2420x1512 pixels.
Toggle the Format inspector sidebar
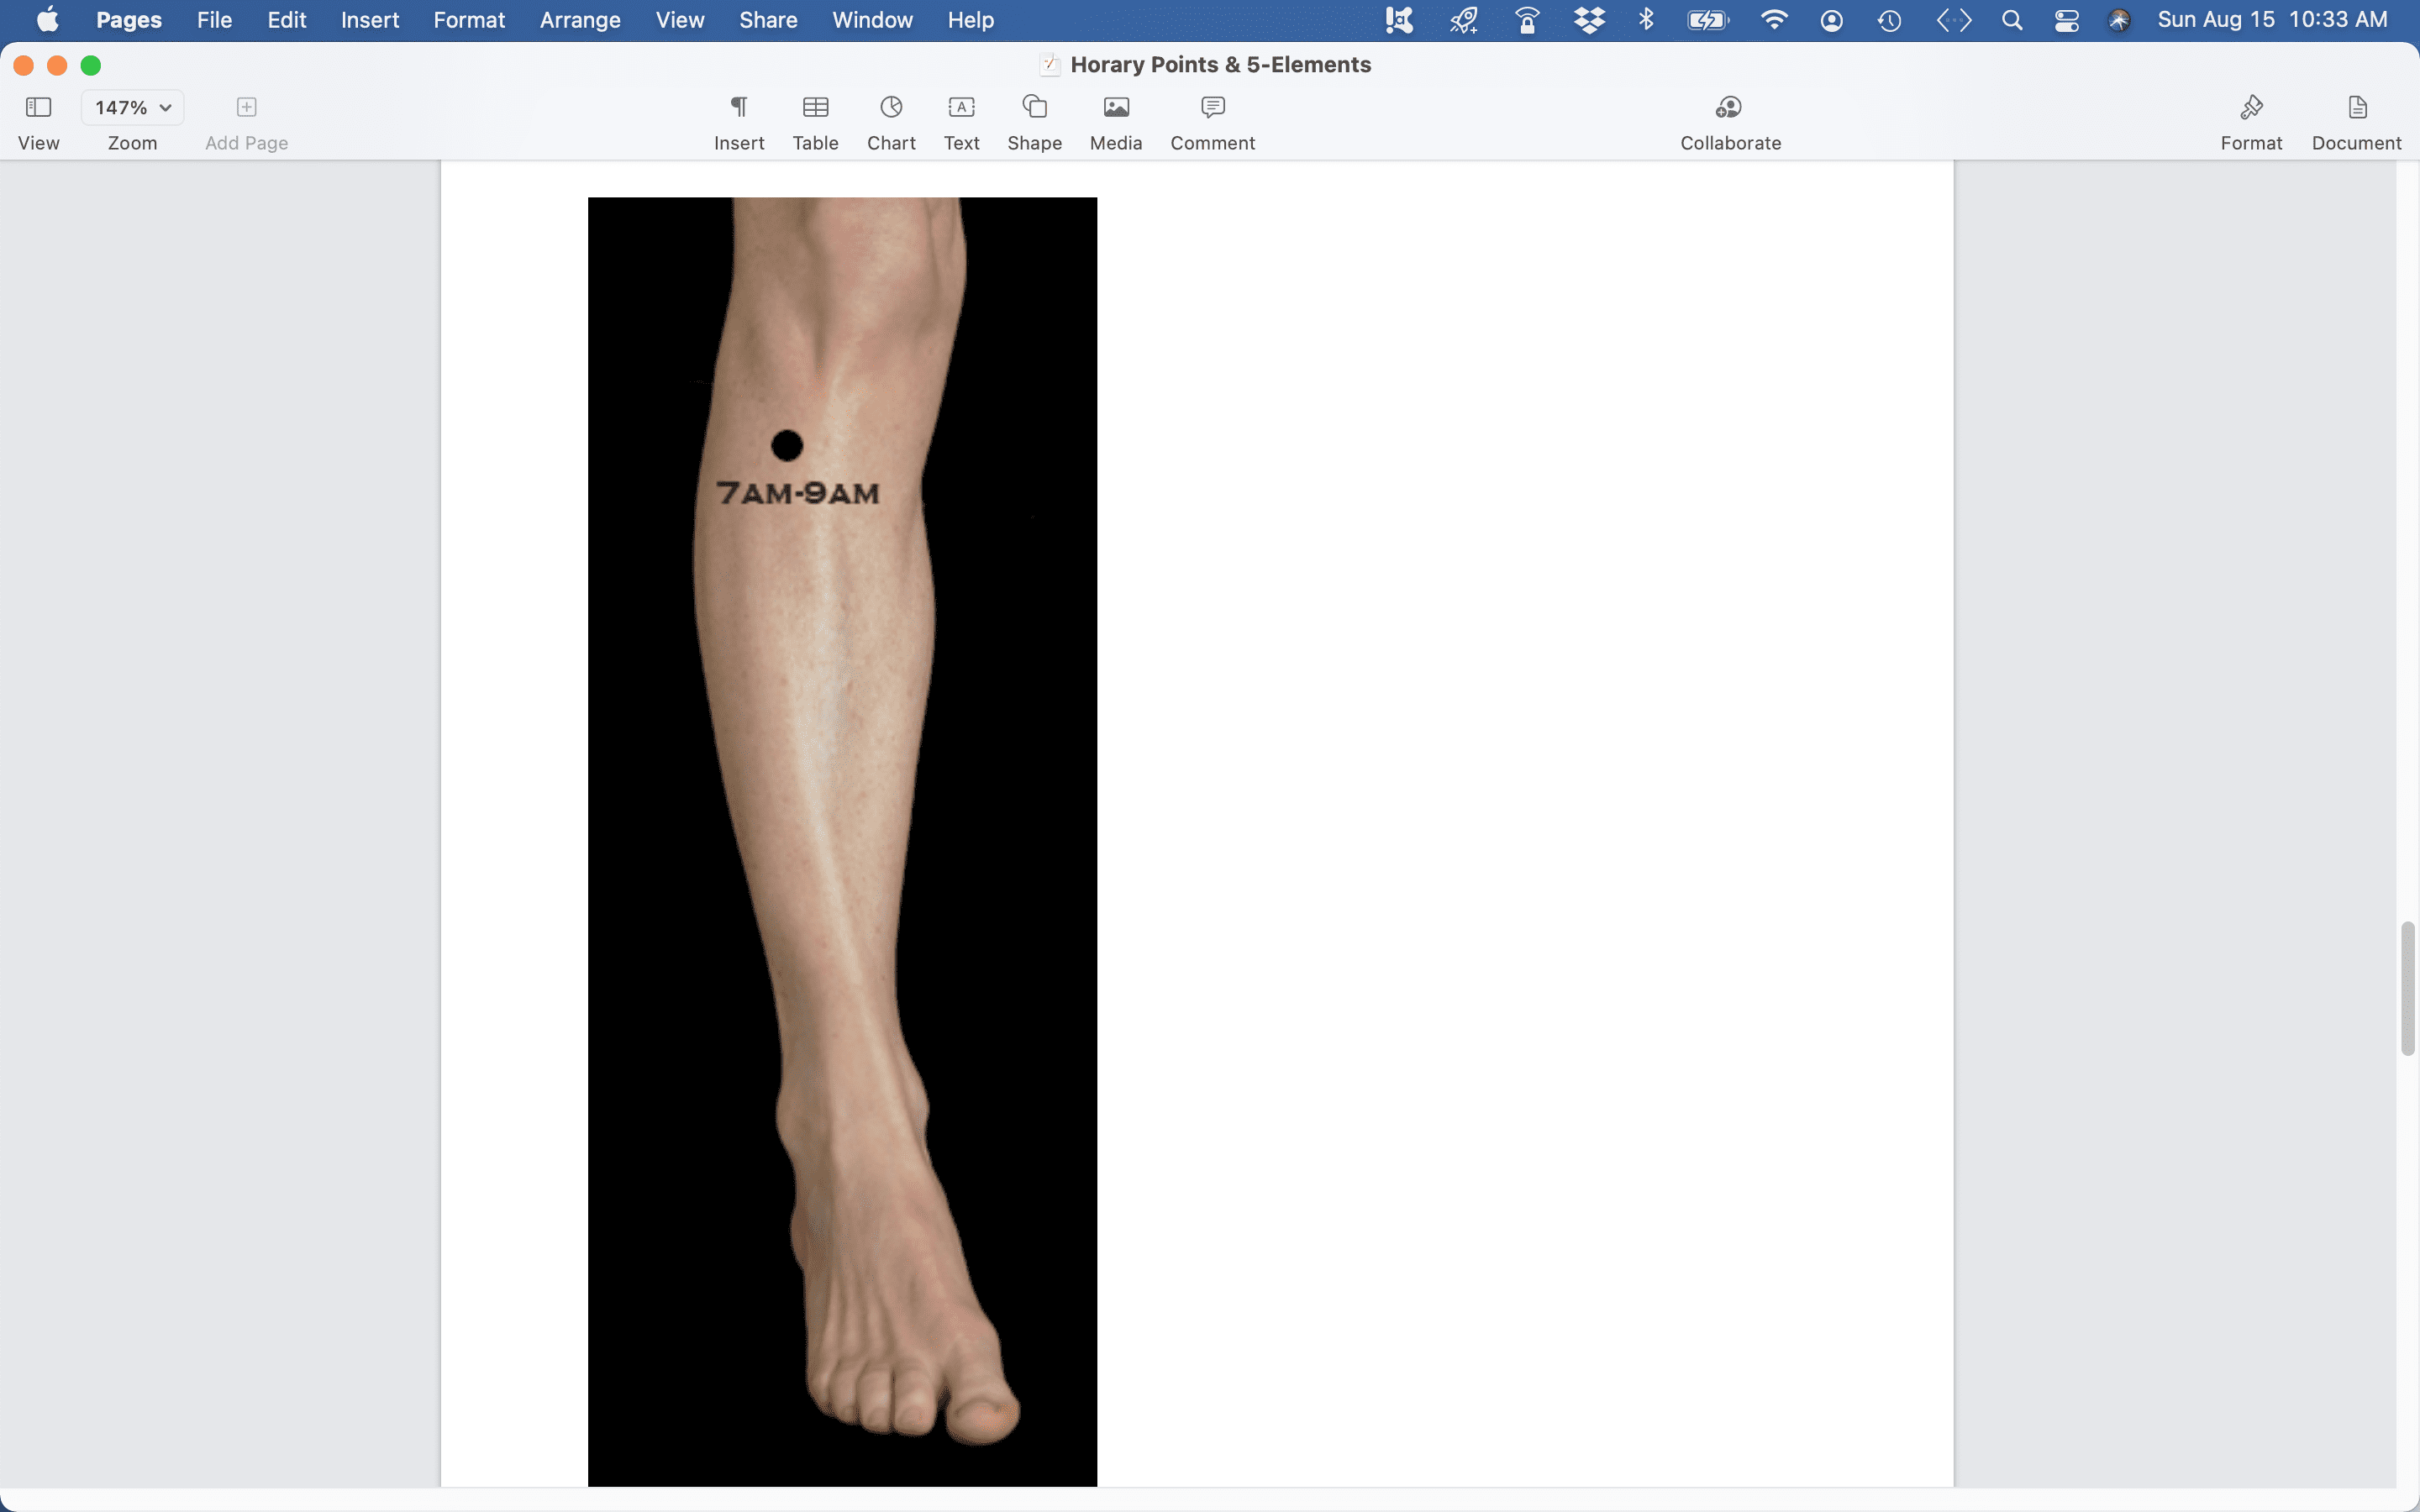pos(2250,108)
